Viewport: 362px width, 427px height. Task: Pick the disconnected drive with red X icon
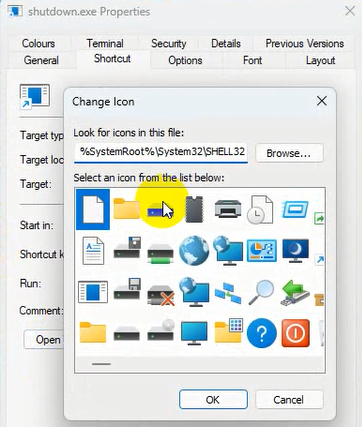point(161,295)
